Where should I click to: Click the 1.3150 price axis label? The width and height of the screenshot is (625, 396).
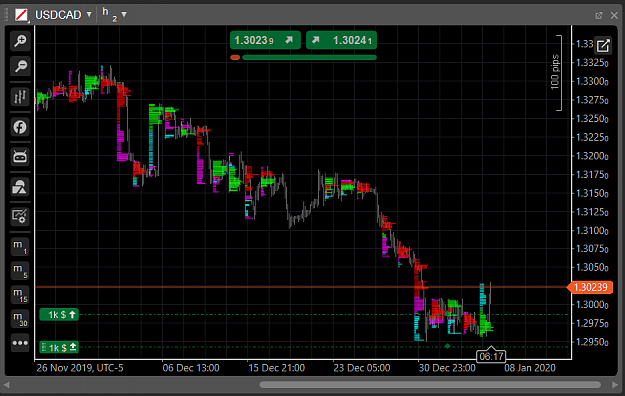click(x=592, y=193)
